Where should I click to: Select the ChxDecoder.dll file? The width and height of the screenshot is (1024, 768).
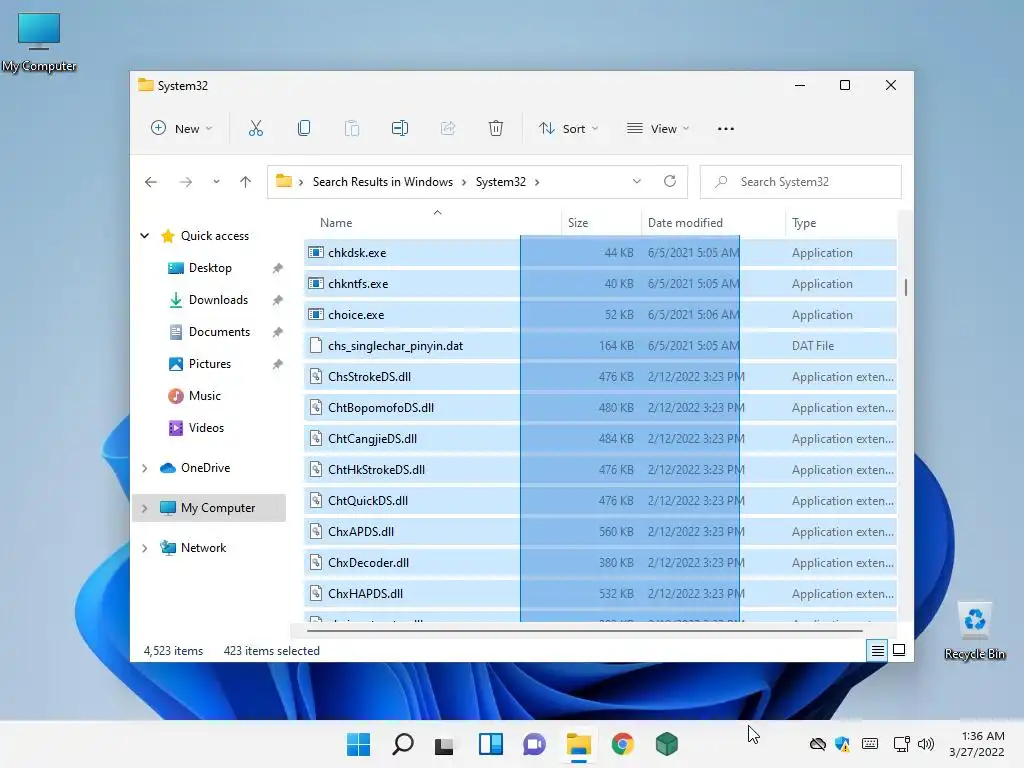pos(600,563)
